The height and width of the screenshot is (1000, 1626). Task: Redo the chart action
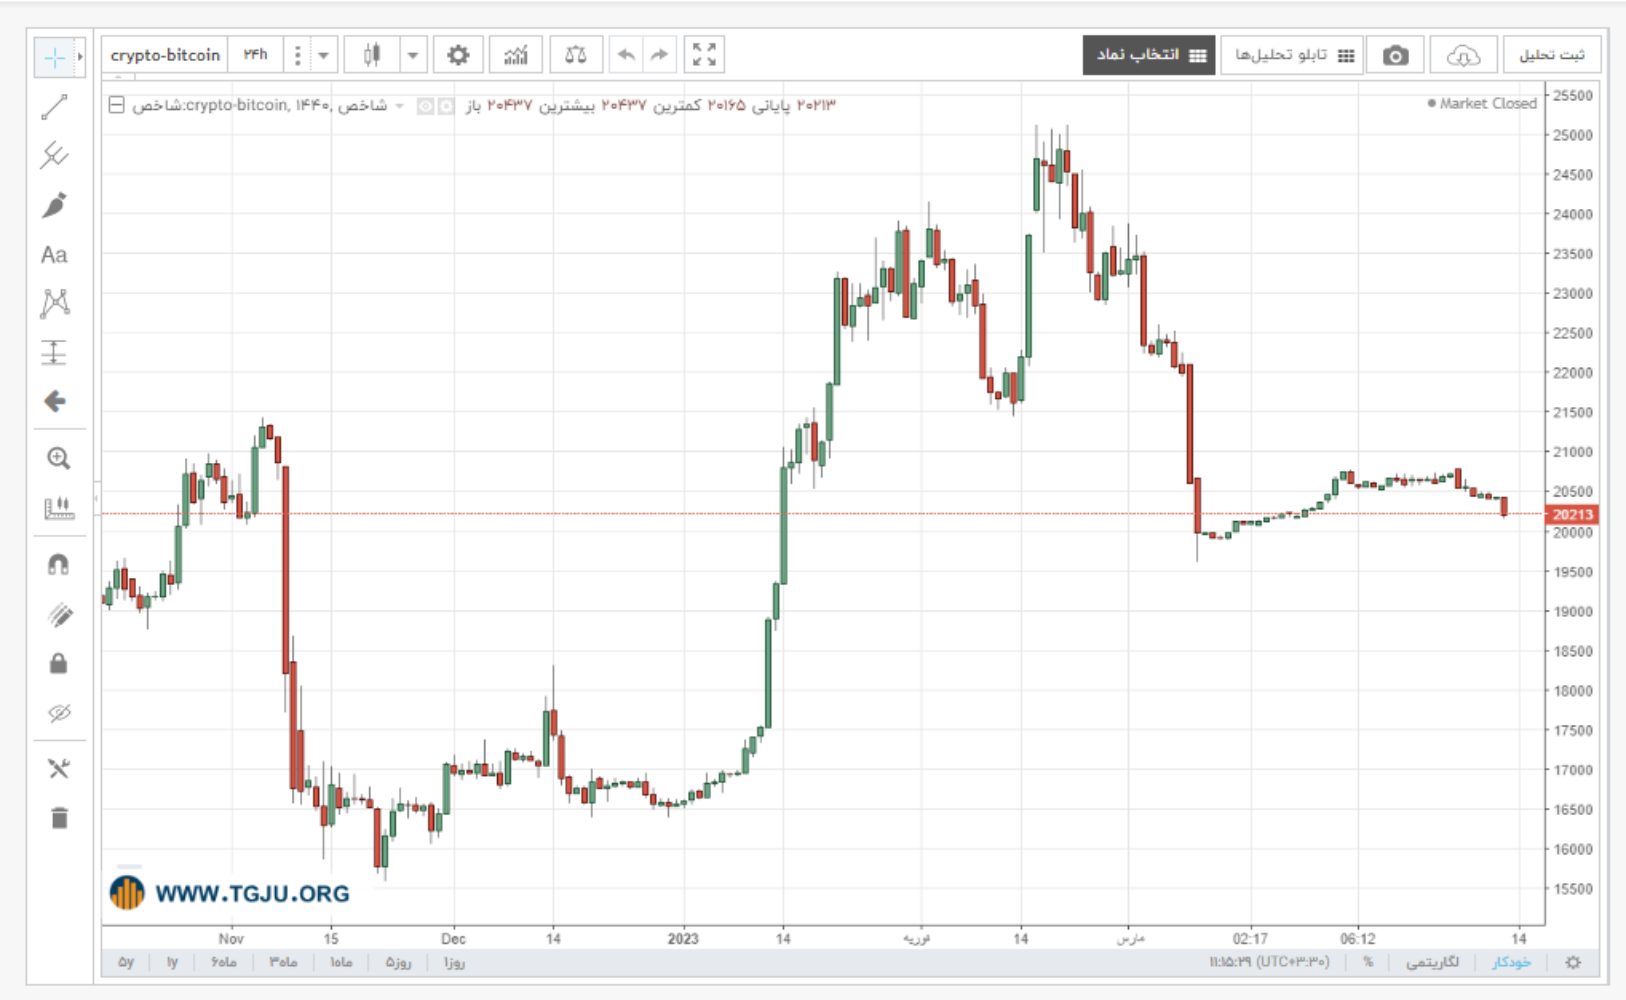point(659,55)
